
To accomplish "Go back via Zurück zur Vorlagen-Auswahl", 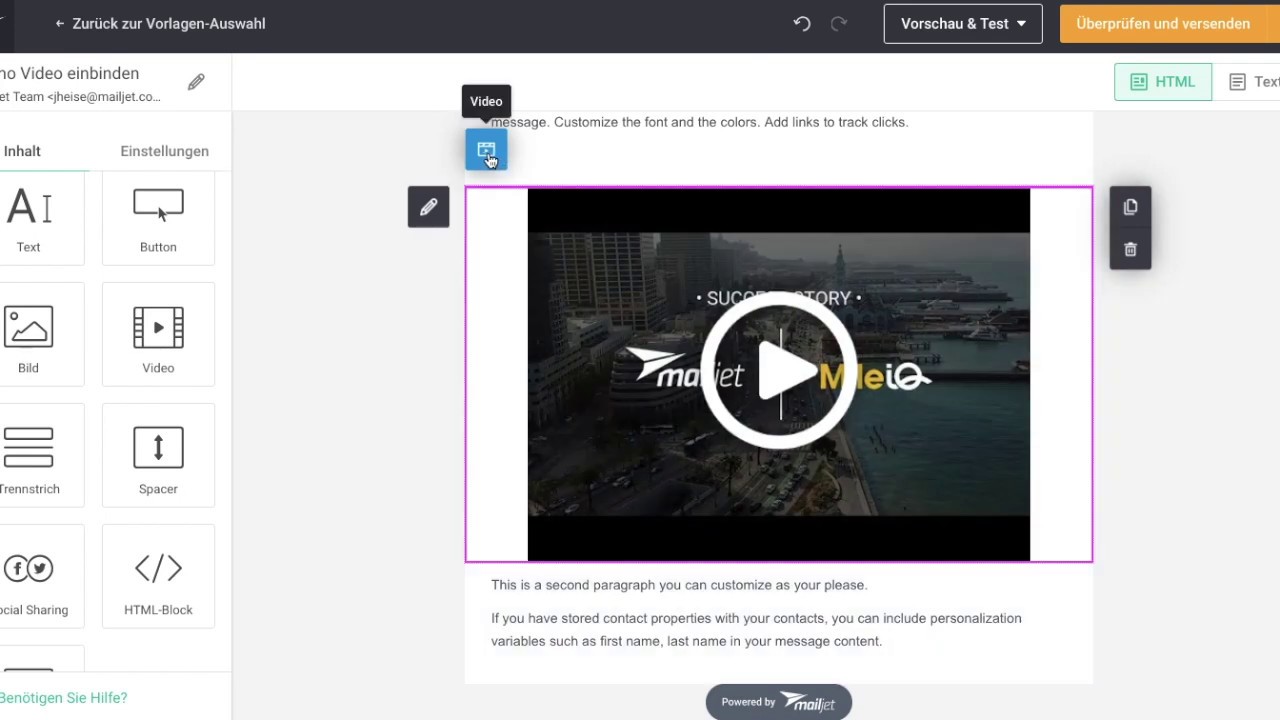I will 160,24.
